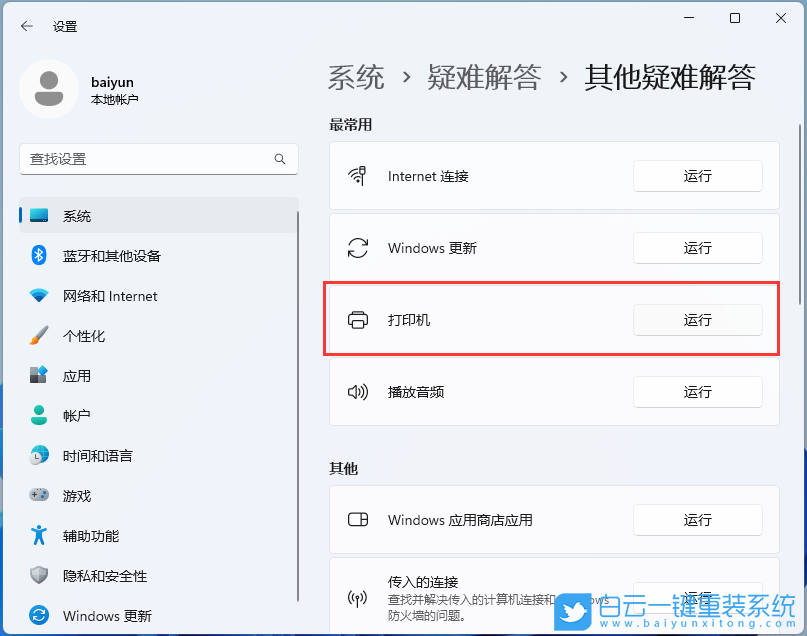Click inside the 查找设置 search box
This screenshot has height=636, width=807.
pos(158,159)
